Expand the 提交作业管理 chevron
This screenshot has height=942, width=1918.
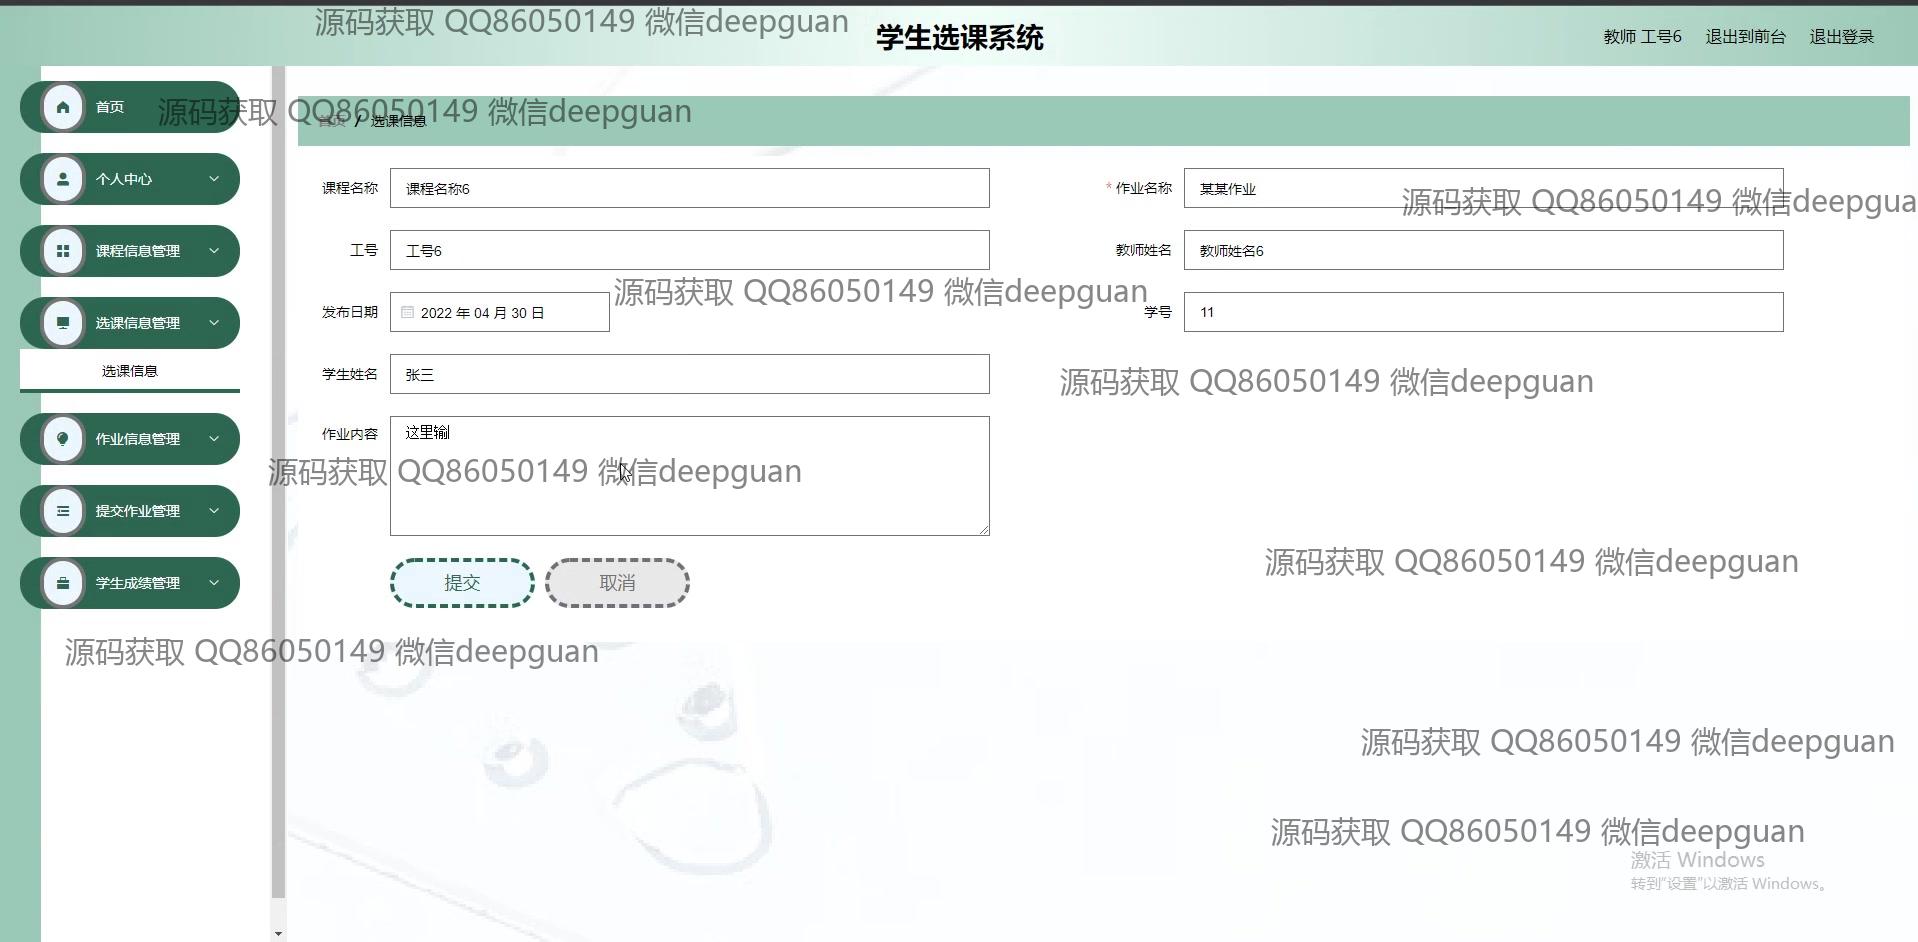[x=213, y=511]
